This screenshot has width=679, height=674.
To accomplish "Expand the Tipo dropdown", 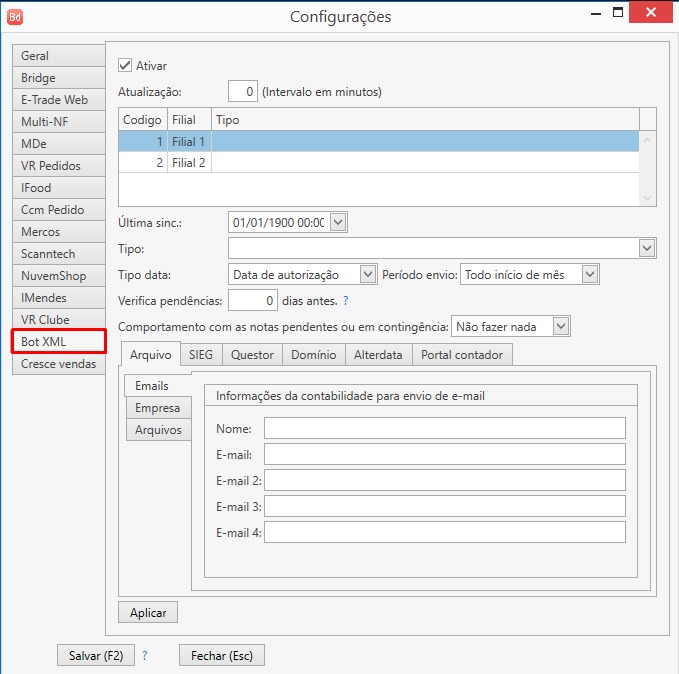I will click(x=647, y=248).
